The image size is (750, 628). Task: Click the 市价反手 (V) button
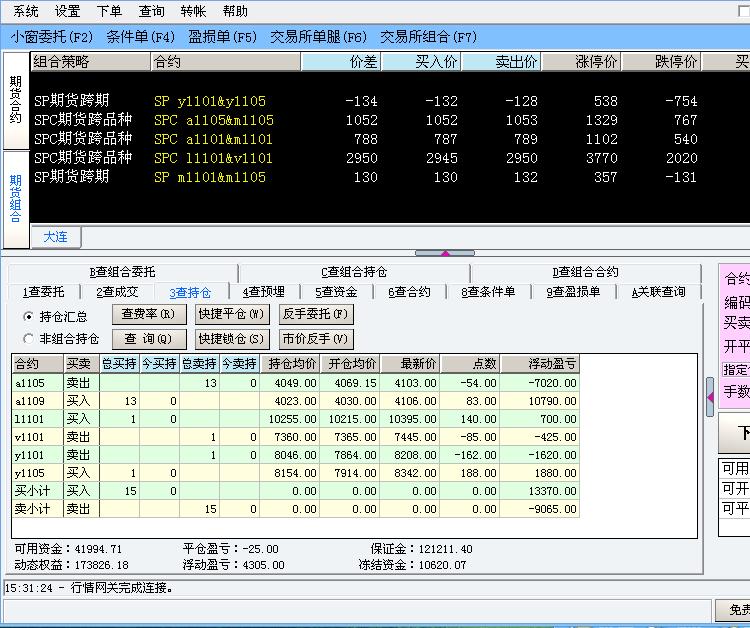tap(316, 339)
